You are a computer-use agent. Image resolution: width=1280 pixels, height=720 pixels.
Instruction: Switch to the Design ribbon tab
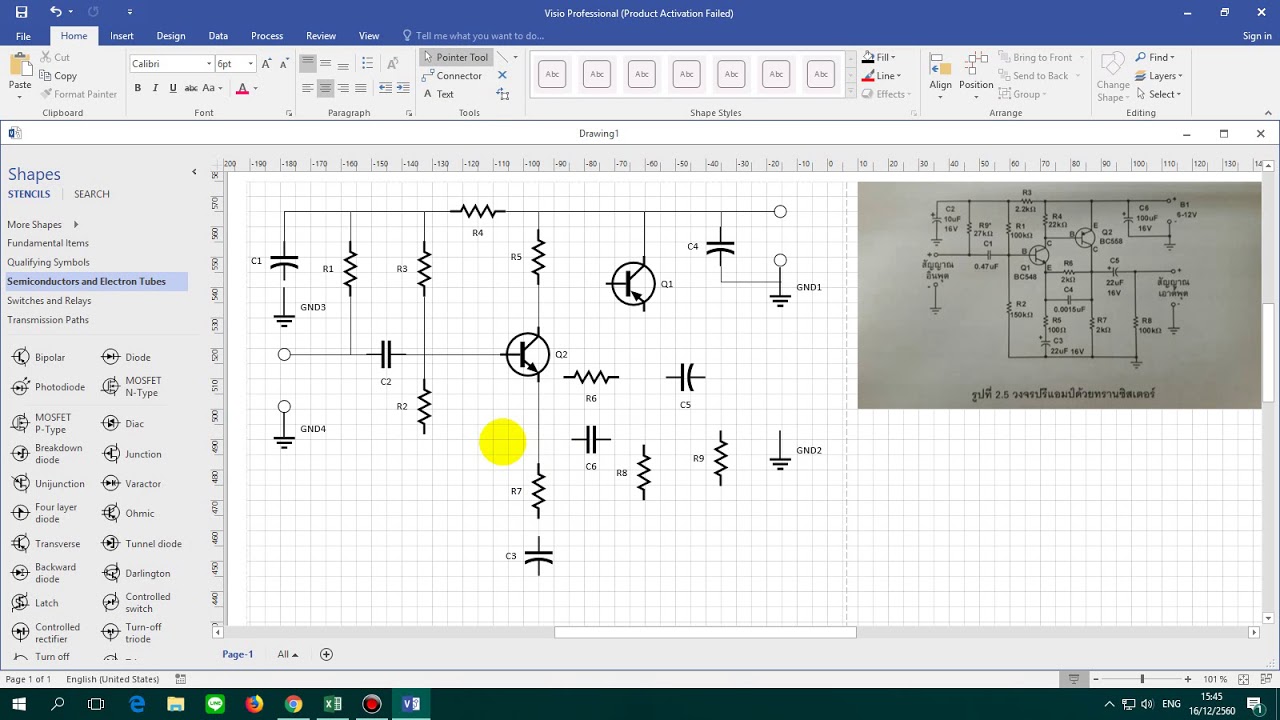pos(171,36)
